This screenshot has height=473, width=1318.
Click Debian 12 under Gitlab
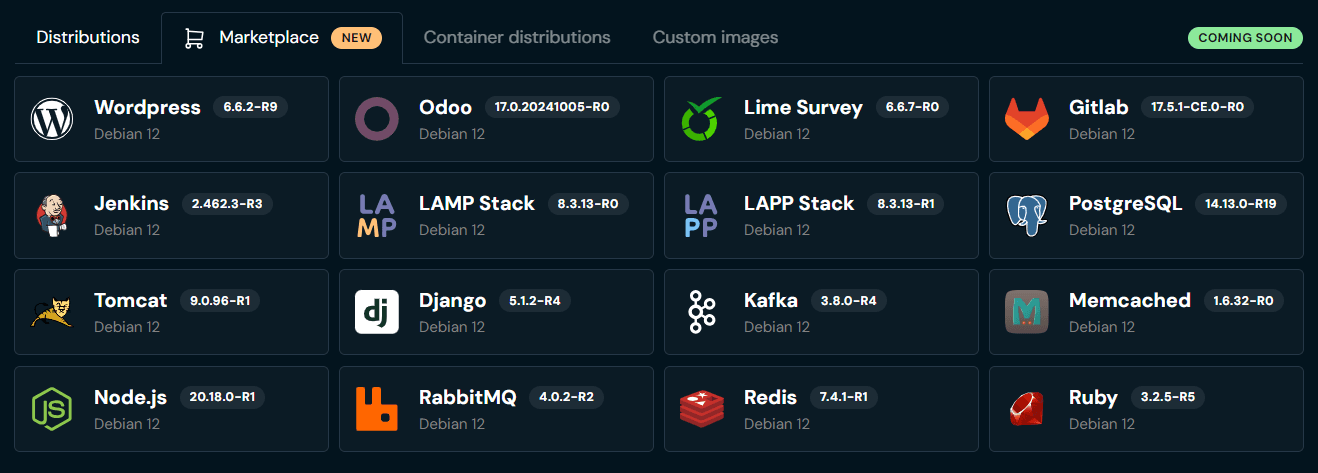tap(1102, 133)
